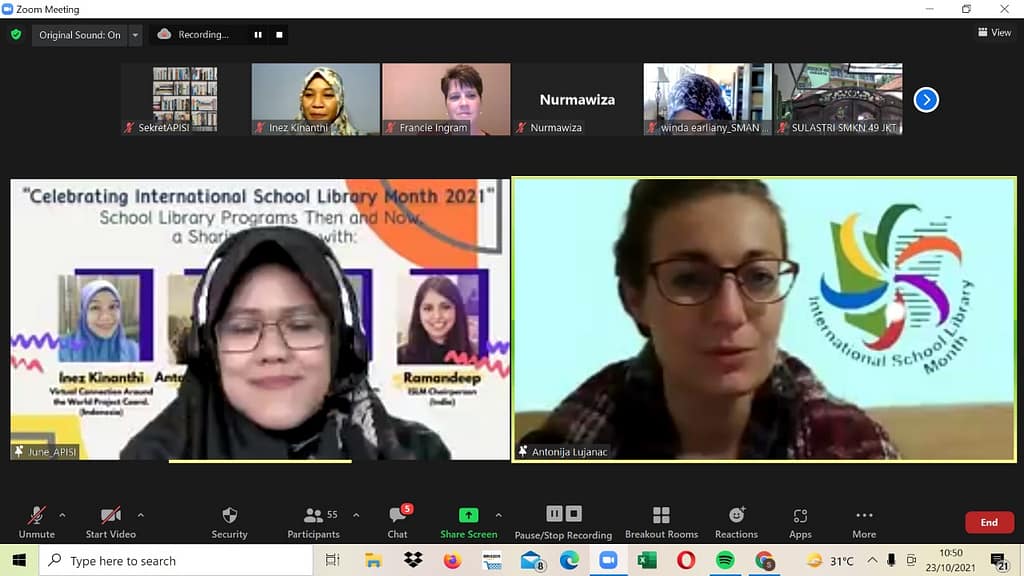Click the red End meeting button
1024x576 pixels.
988,522
